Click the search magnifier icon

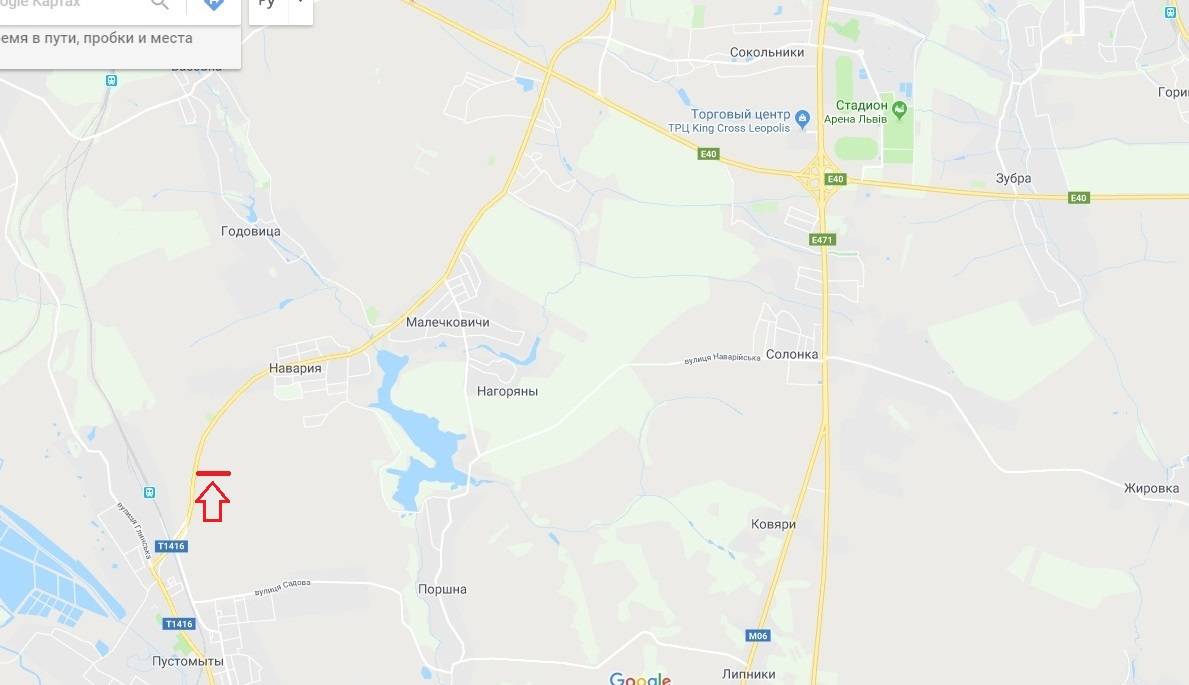(159, 4)
